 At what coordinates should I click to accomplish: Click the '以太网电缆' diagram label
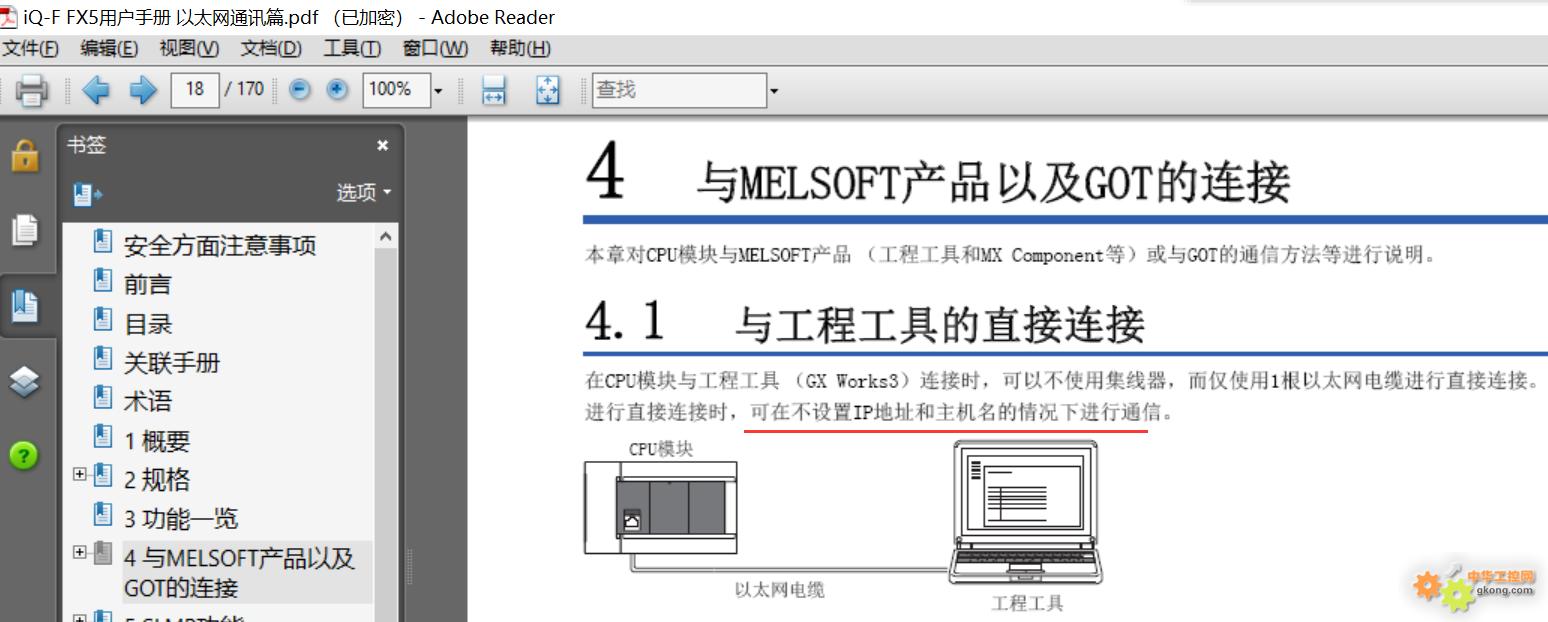780,590
